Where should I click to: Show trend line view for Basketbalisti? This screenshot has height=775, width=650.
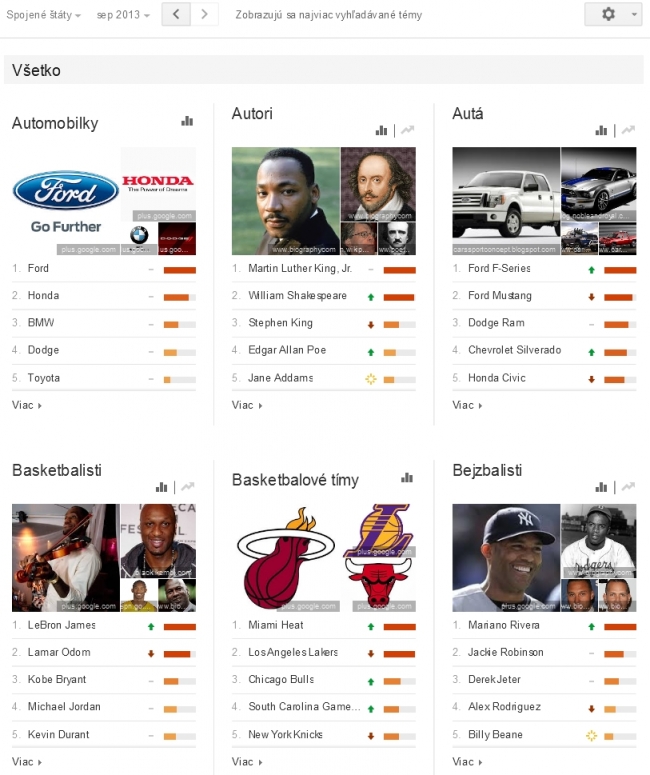click(x=187, y=487)
